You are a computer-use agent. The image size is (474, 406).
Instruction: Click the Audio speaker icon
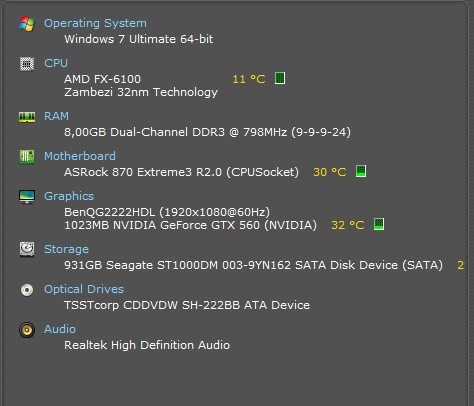(x=27, y=330)
